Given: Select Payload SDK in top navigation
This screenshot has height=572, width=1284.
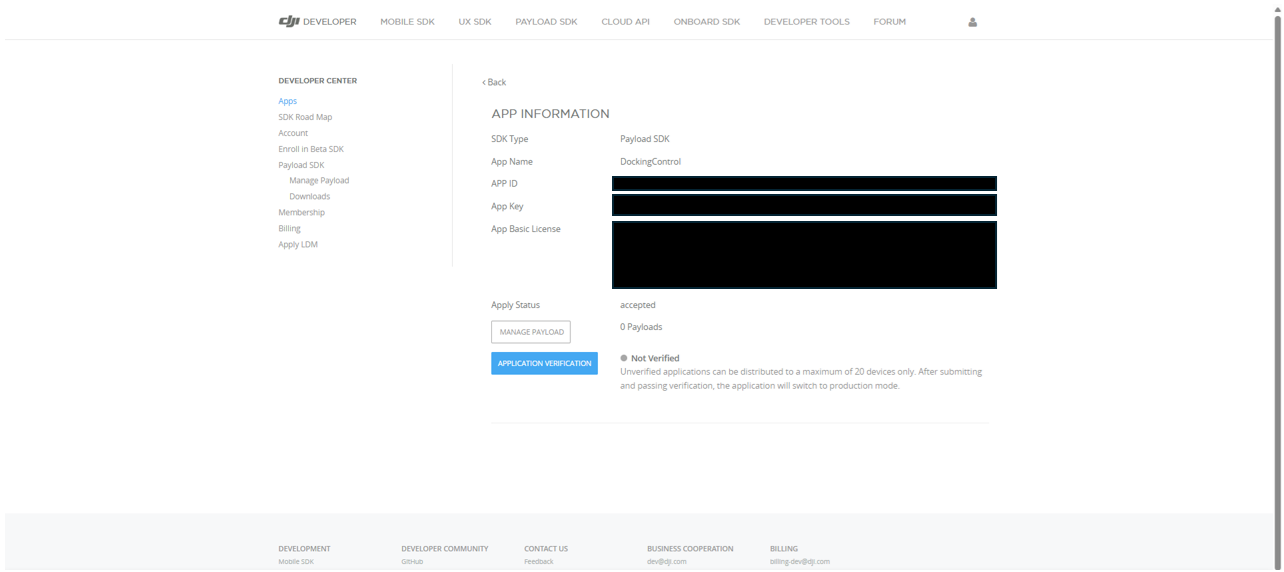Looking at the screenshot, I should [x=546, y=22].
